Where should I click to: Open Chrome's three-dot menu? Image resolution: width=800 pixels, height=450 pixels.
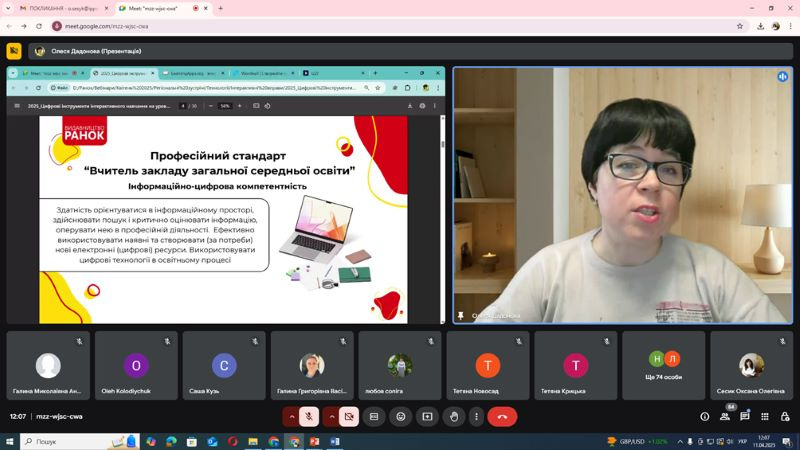[x=791, y=26]
